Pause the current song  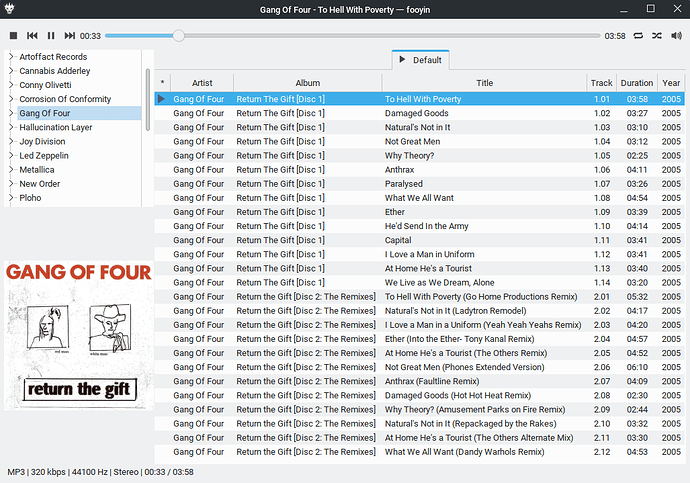point(51,35)
